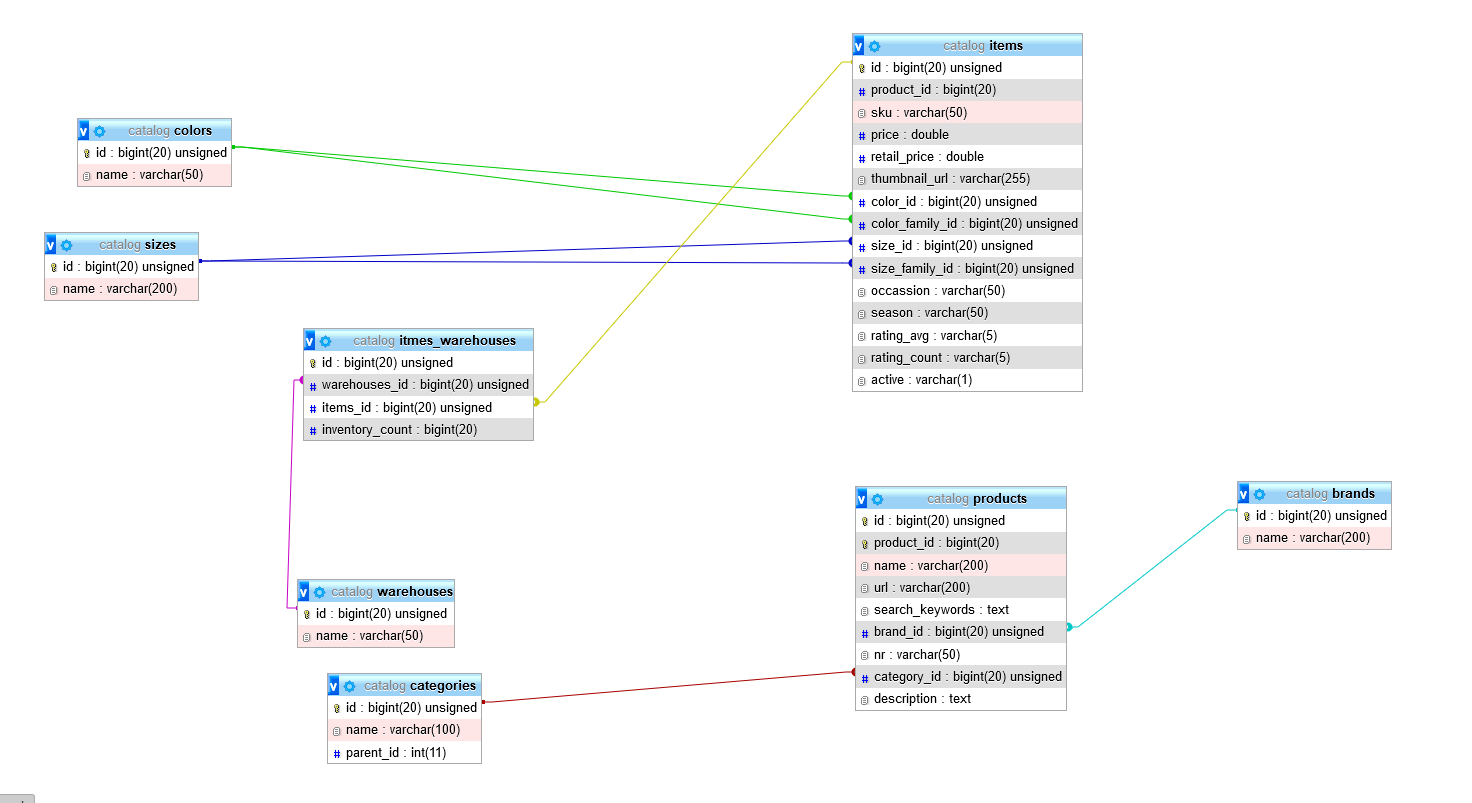Image resolution: width=1472 pixels, height=803 pixels.
Task: Click the 'catalog brands' table title
Action: [x=1330, y=494]
